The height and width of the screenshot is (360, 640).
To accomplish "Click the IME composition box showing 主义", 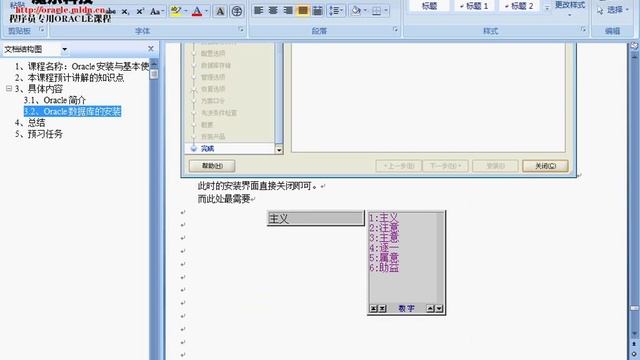I will tap(316, 218).
